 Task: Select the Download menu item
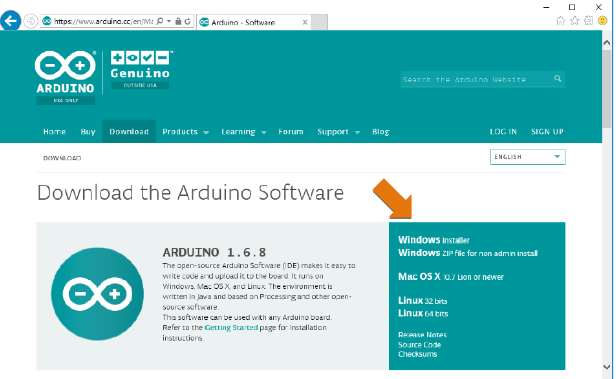tap(129, 132)
